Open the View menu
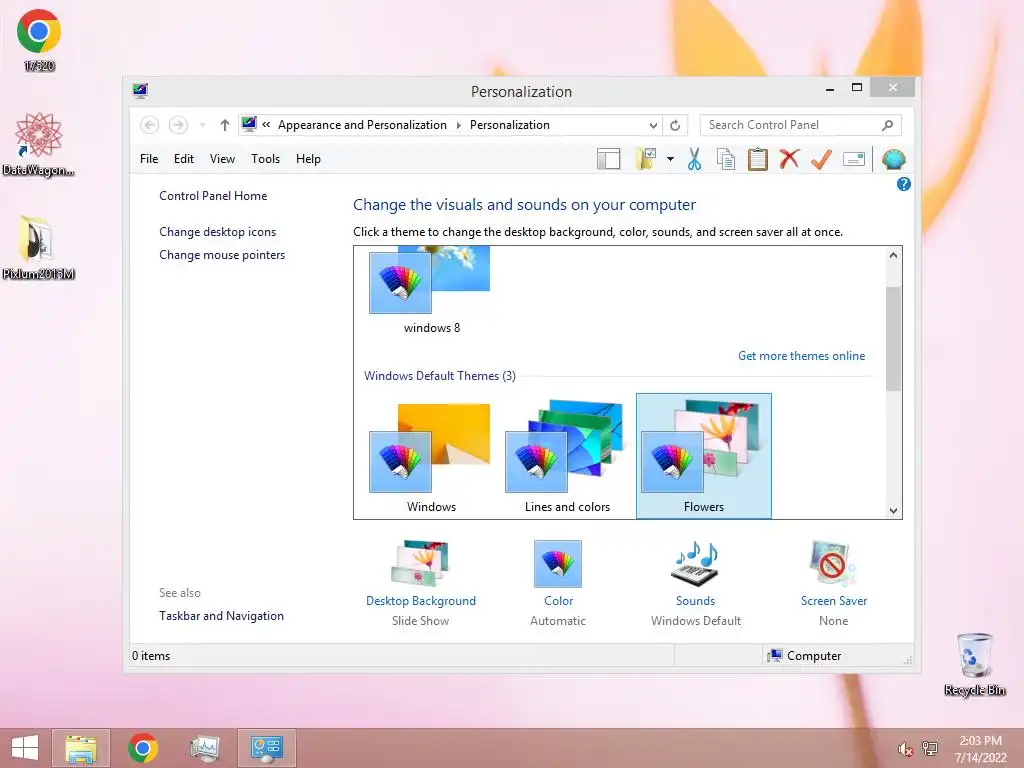This screenshot has width=1024, height=768. 222,159
